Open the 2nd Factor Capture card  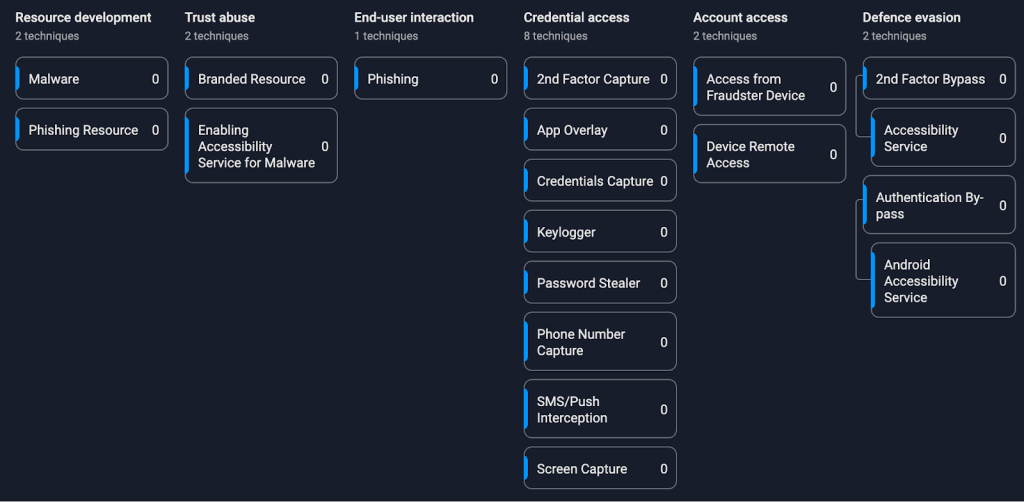600,79
